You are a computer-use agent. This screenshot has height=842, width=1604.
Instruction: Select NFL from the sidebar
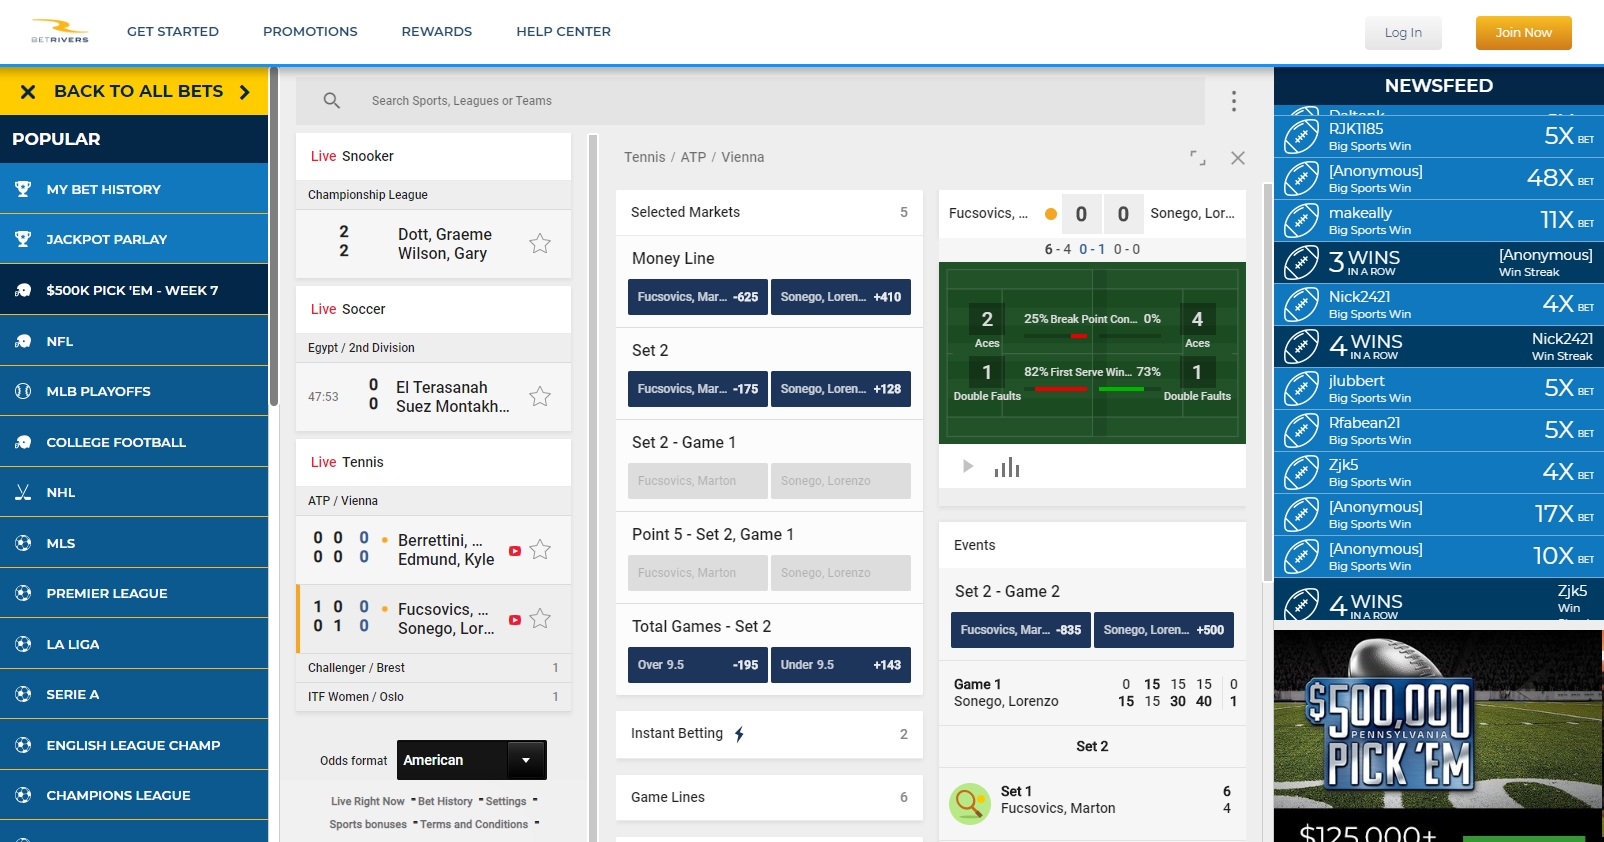[x=60, y=341]
